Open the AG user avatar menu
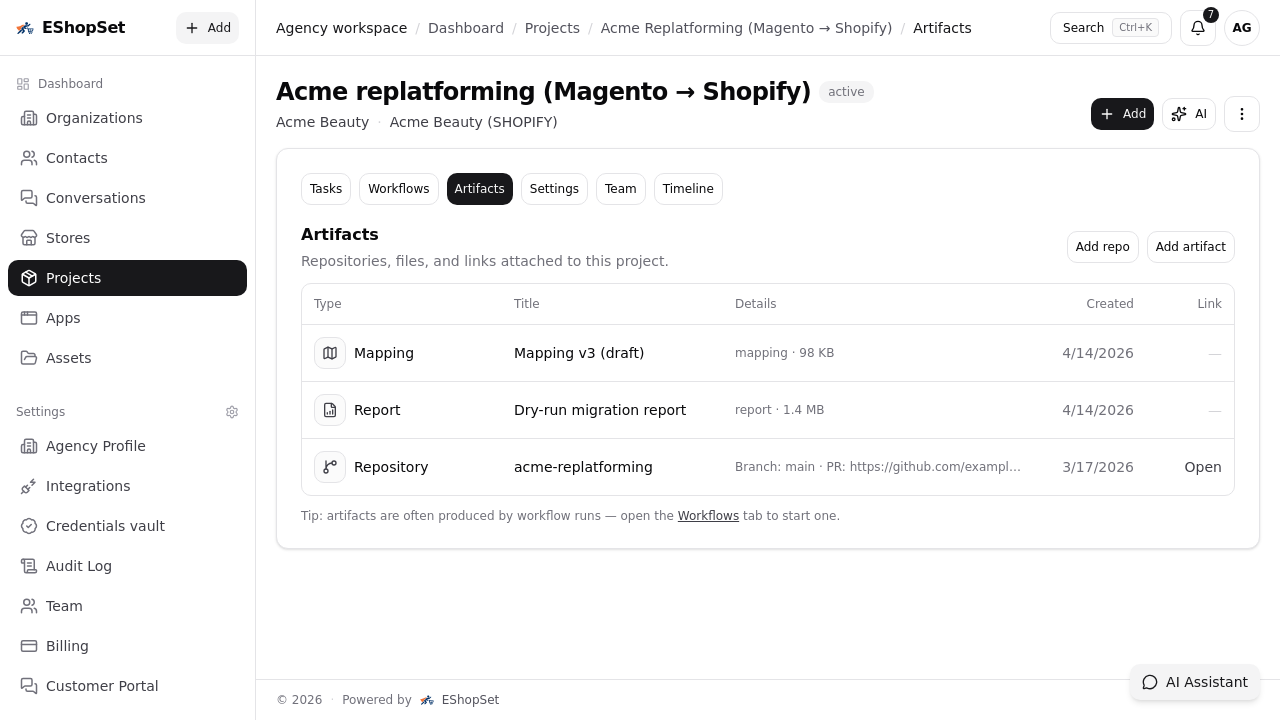The width and height of the screenshot is (1280, 720). pos(1241,28)
